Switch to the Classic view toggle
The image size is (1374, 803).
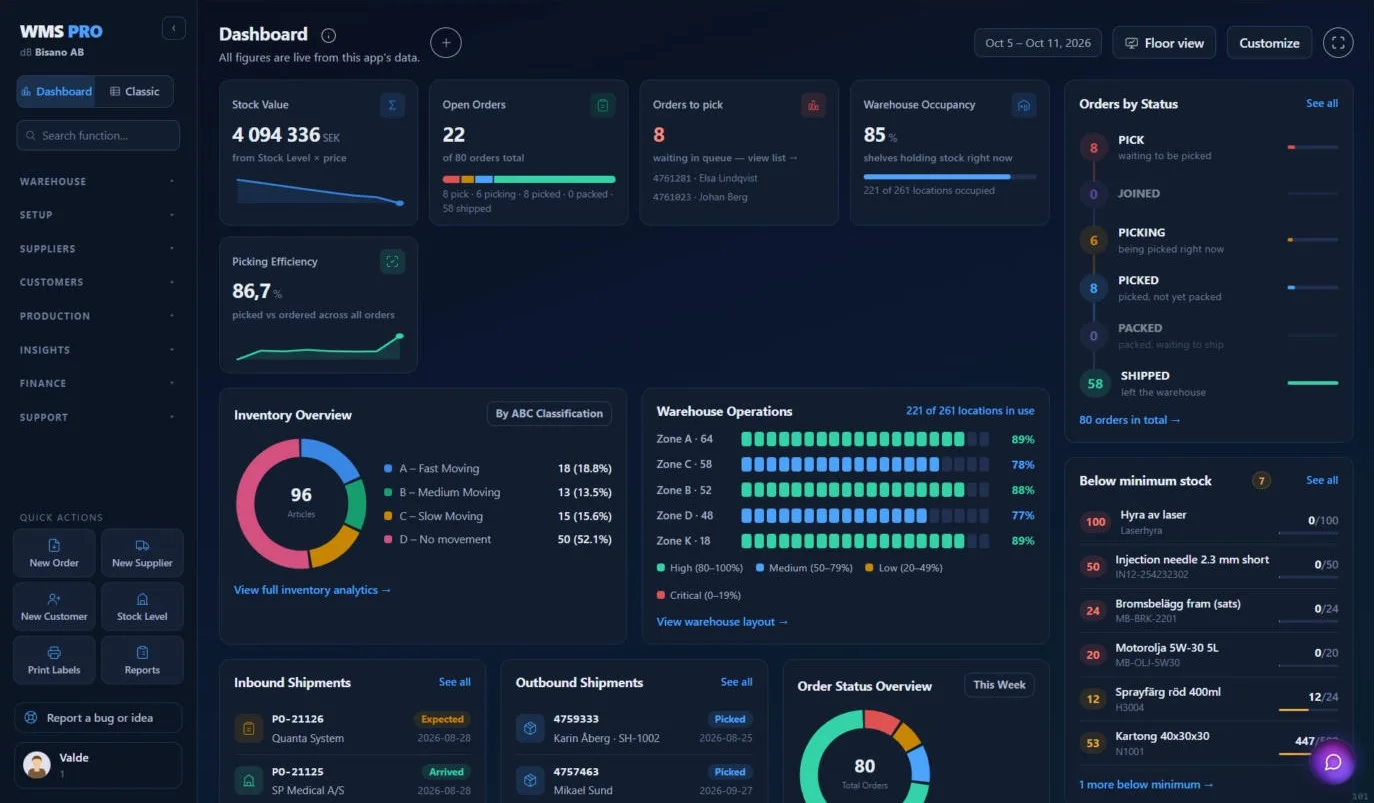point(134,92)
